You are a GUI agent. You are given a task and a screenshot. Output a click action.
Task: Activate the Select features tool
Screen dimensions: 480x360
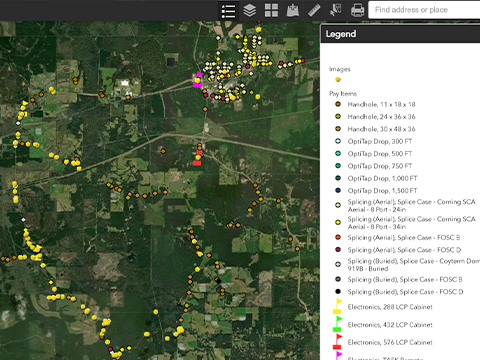[336, 10]
